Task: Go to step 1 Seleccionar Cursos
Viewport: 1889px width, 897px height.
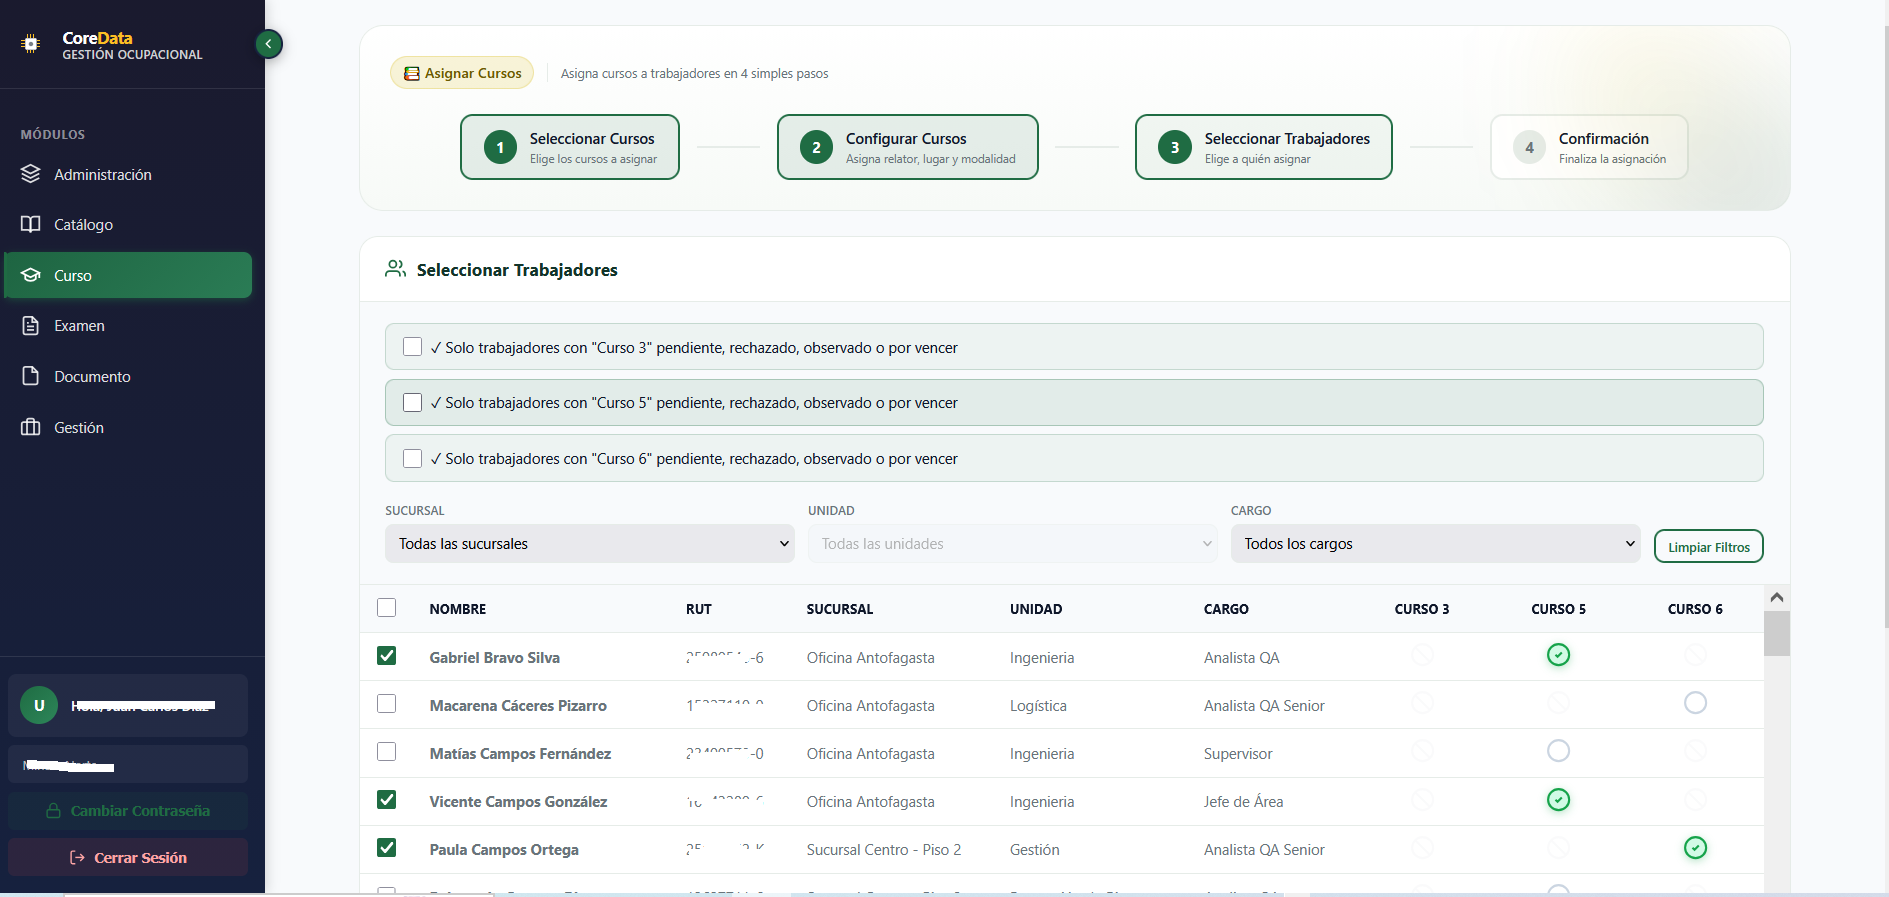Action: click(x=570, y=147)
